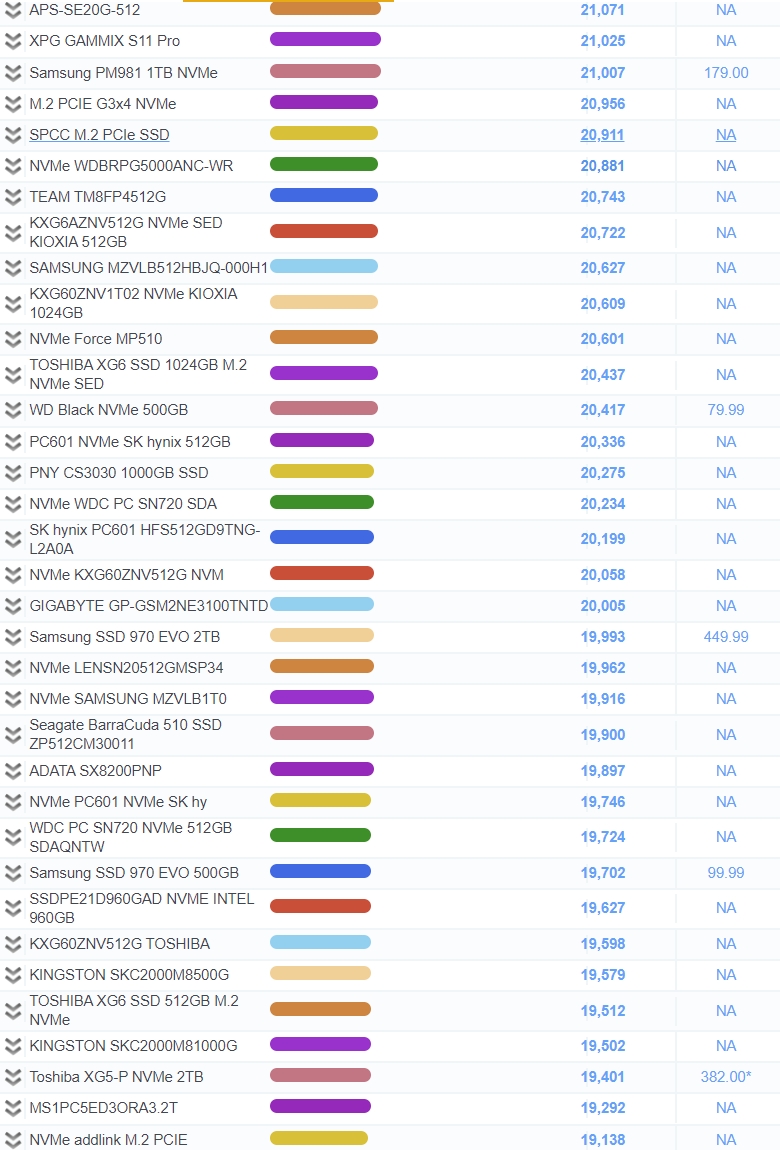Click the score 21,025 for XPG GAMMIX
The height and width of the screenshot is (1150, 780).
coord(603,41)
